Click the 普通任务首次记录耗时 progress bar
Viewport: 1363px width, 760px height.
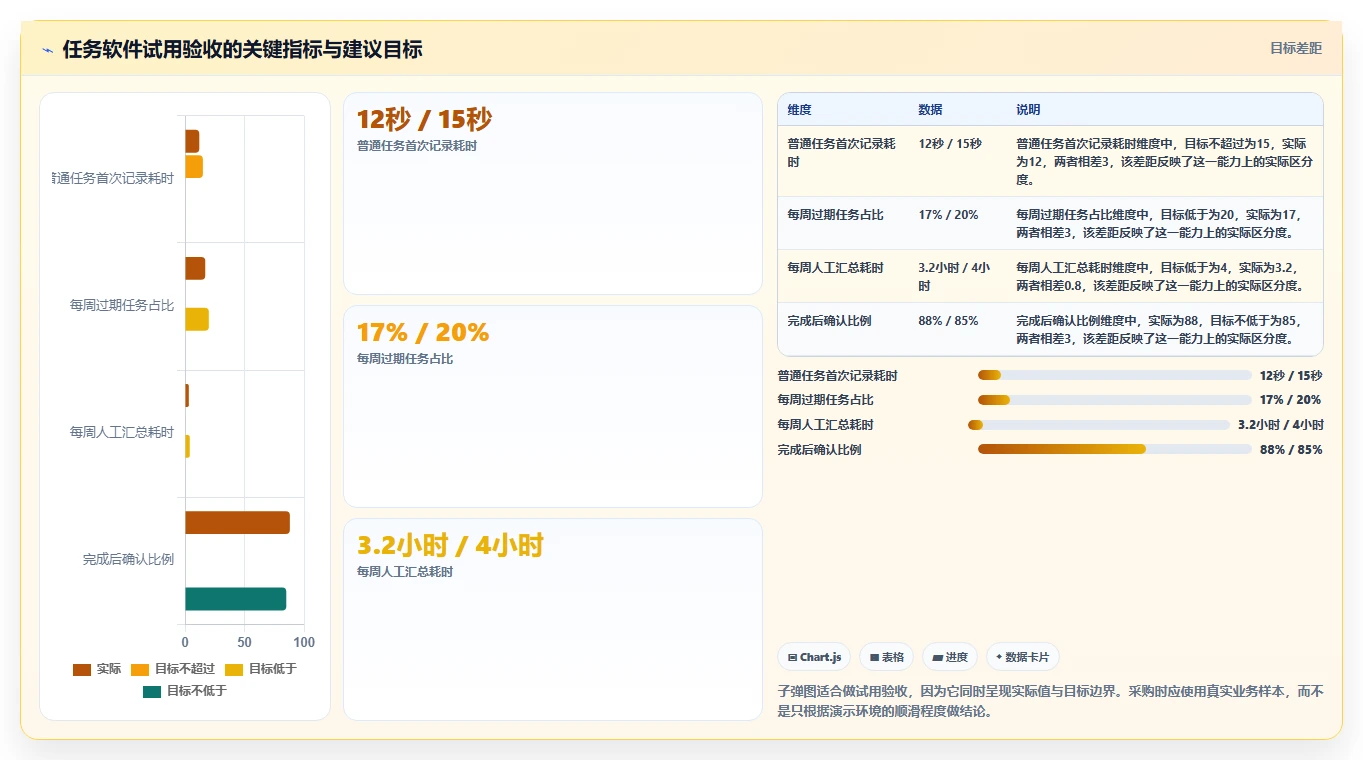pos(1115,375)
